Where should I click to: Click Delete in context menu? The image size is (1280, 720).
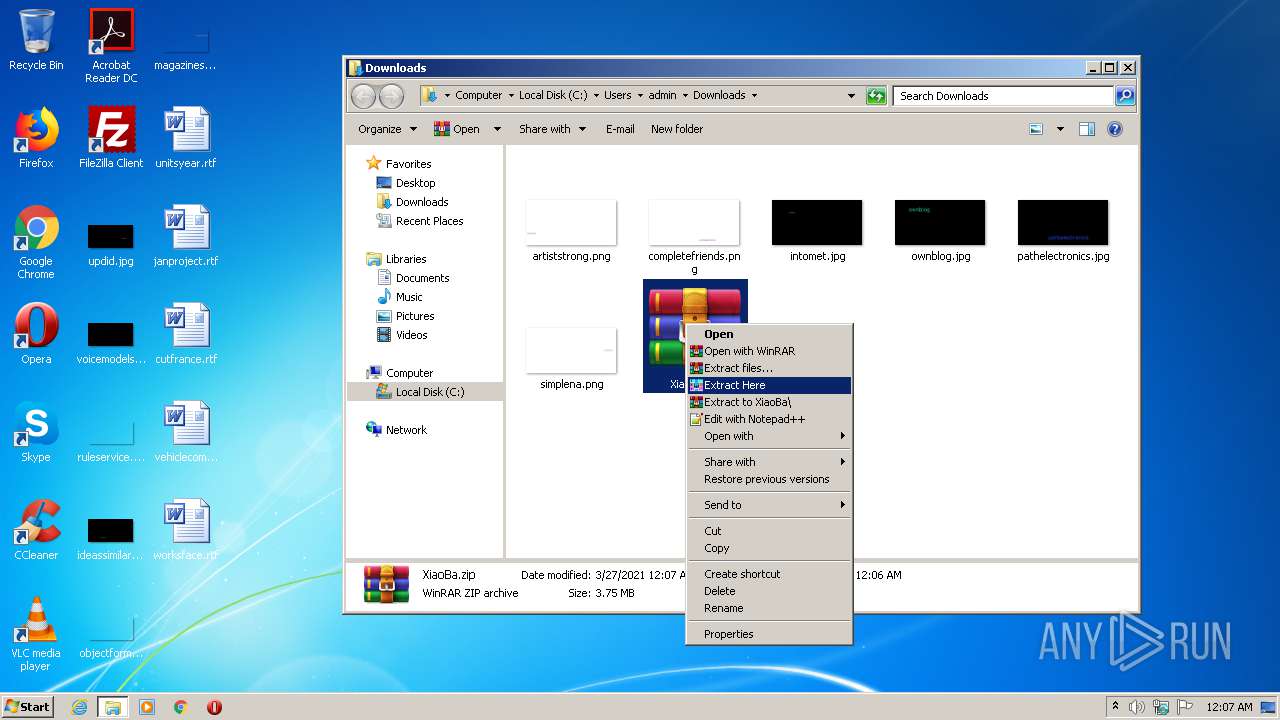click(x=769, y=591)
